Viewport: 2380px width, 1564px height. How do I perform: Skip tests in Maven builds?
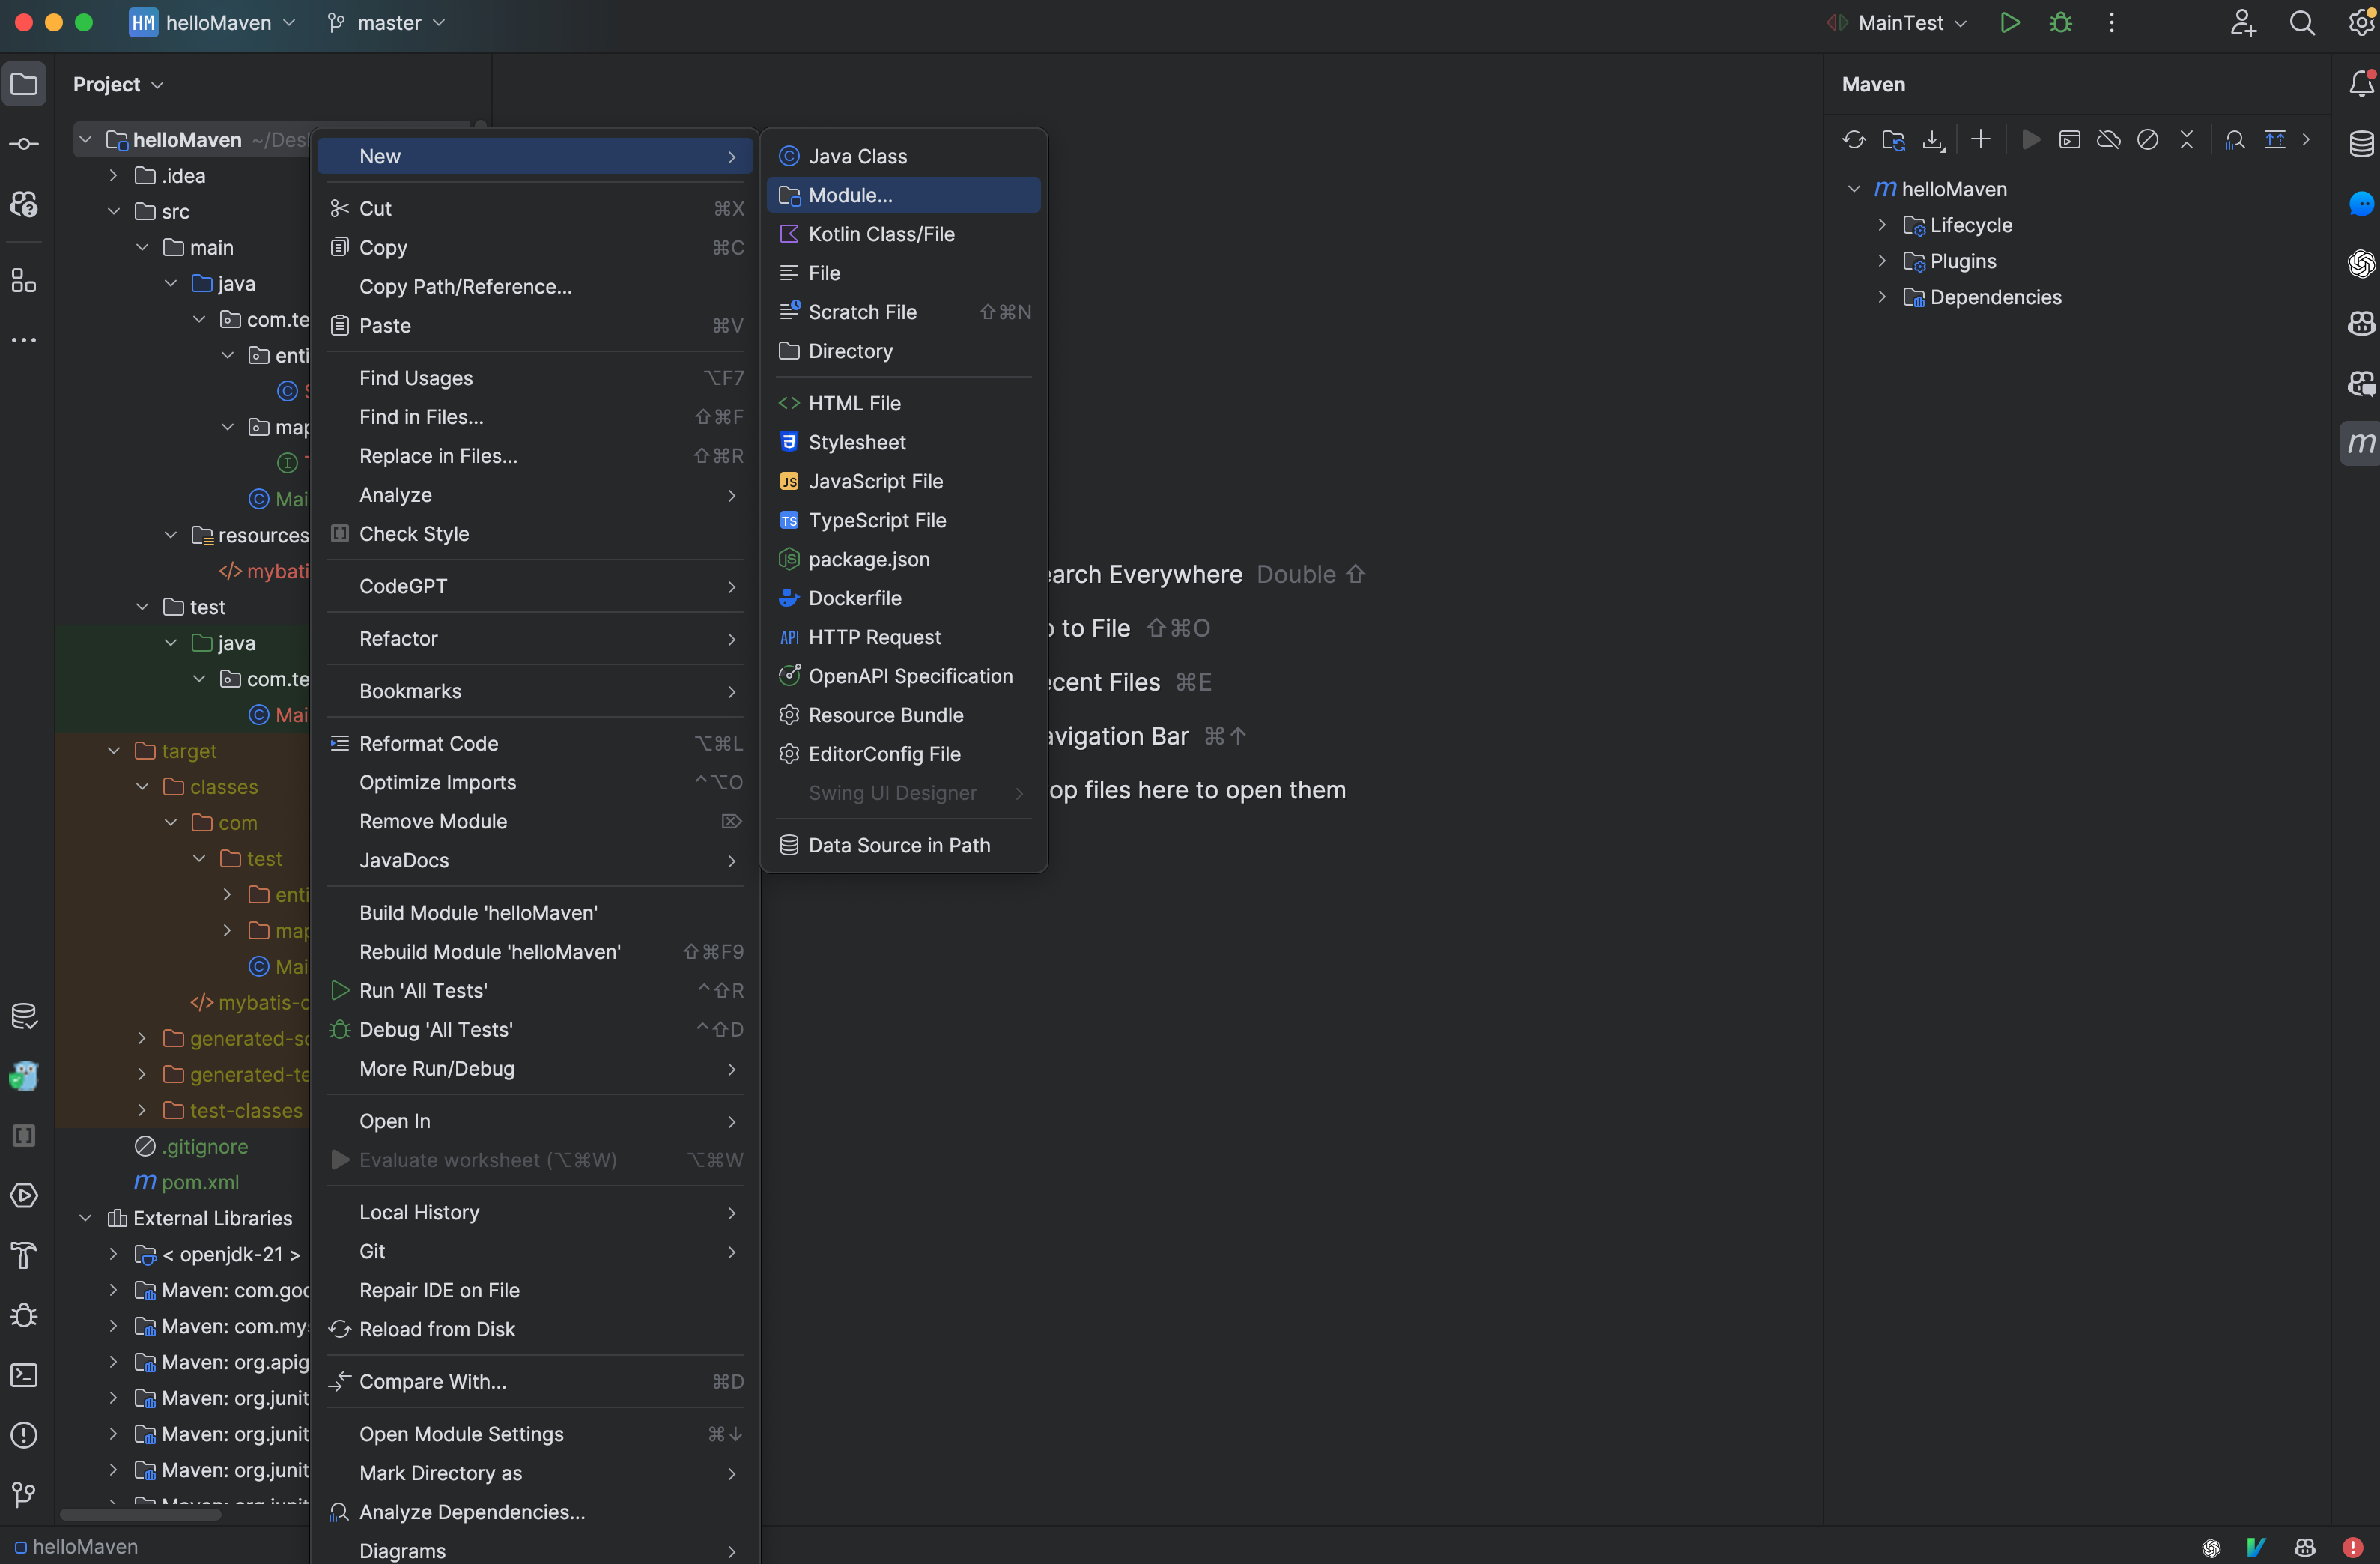point(2147,140)
